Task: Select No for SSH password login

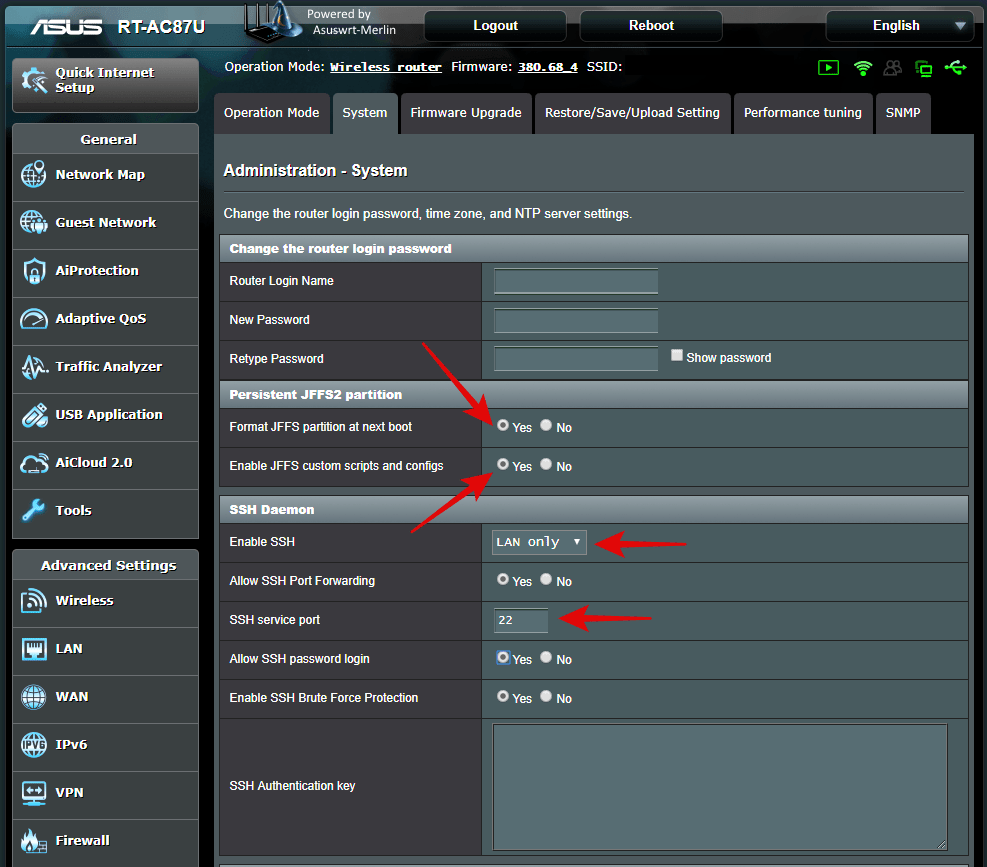Action: click(546, 657)
